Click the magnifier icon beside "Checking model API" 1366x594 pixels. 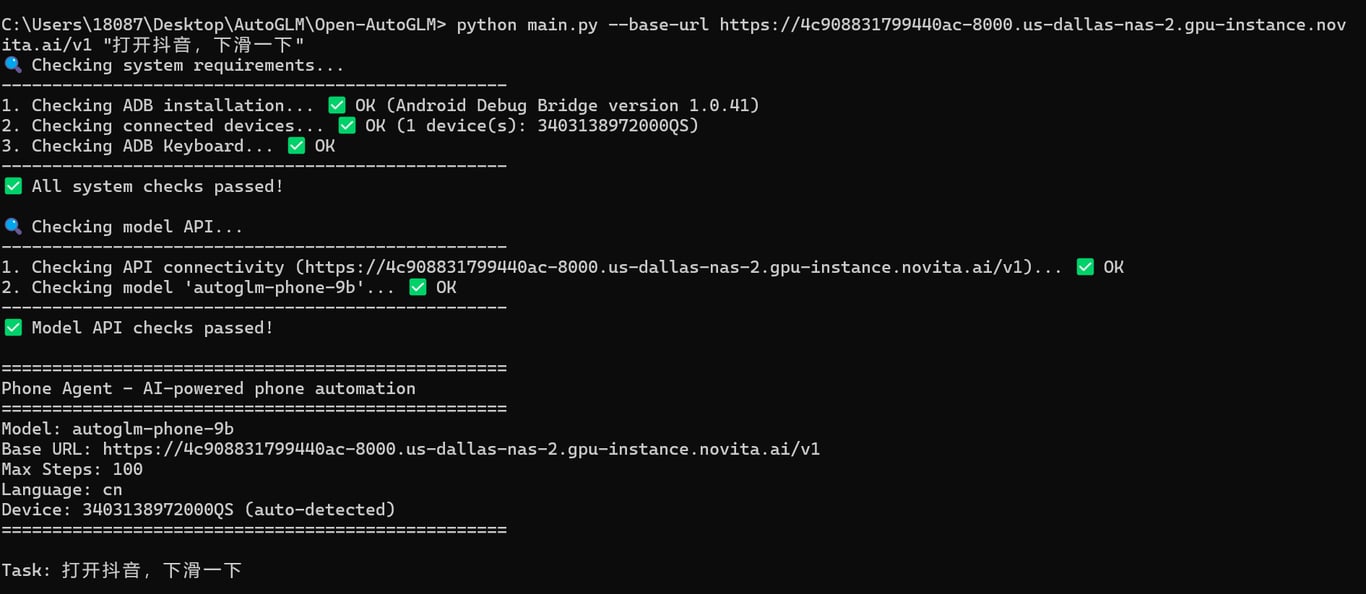(13, 227)
